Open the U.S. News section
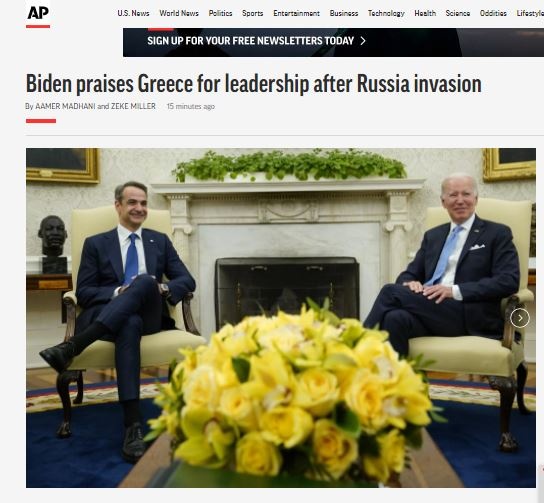544x503 pixels. [133, 13]
